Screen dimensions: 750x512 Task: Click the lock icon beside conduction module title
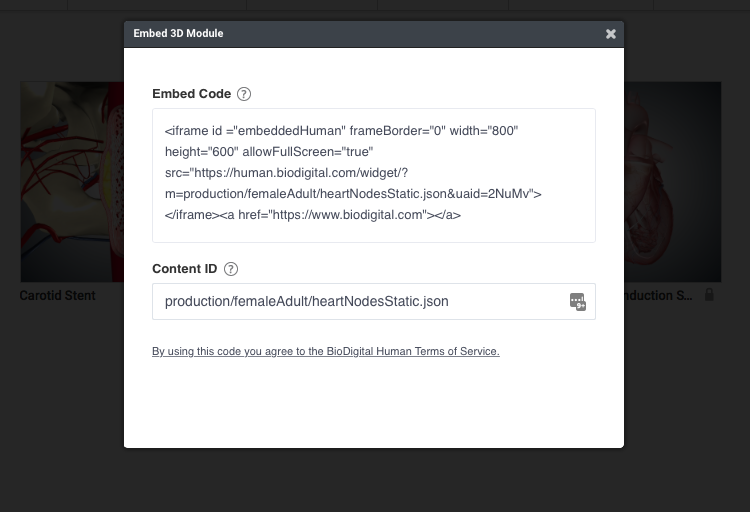(709, 295)
